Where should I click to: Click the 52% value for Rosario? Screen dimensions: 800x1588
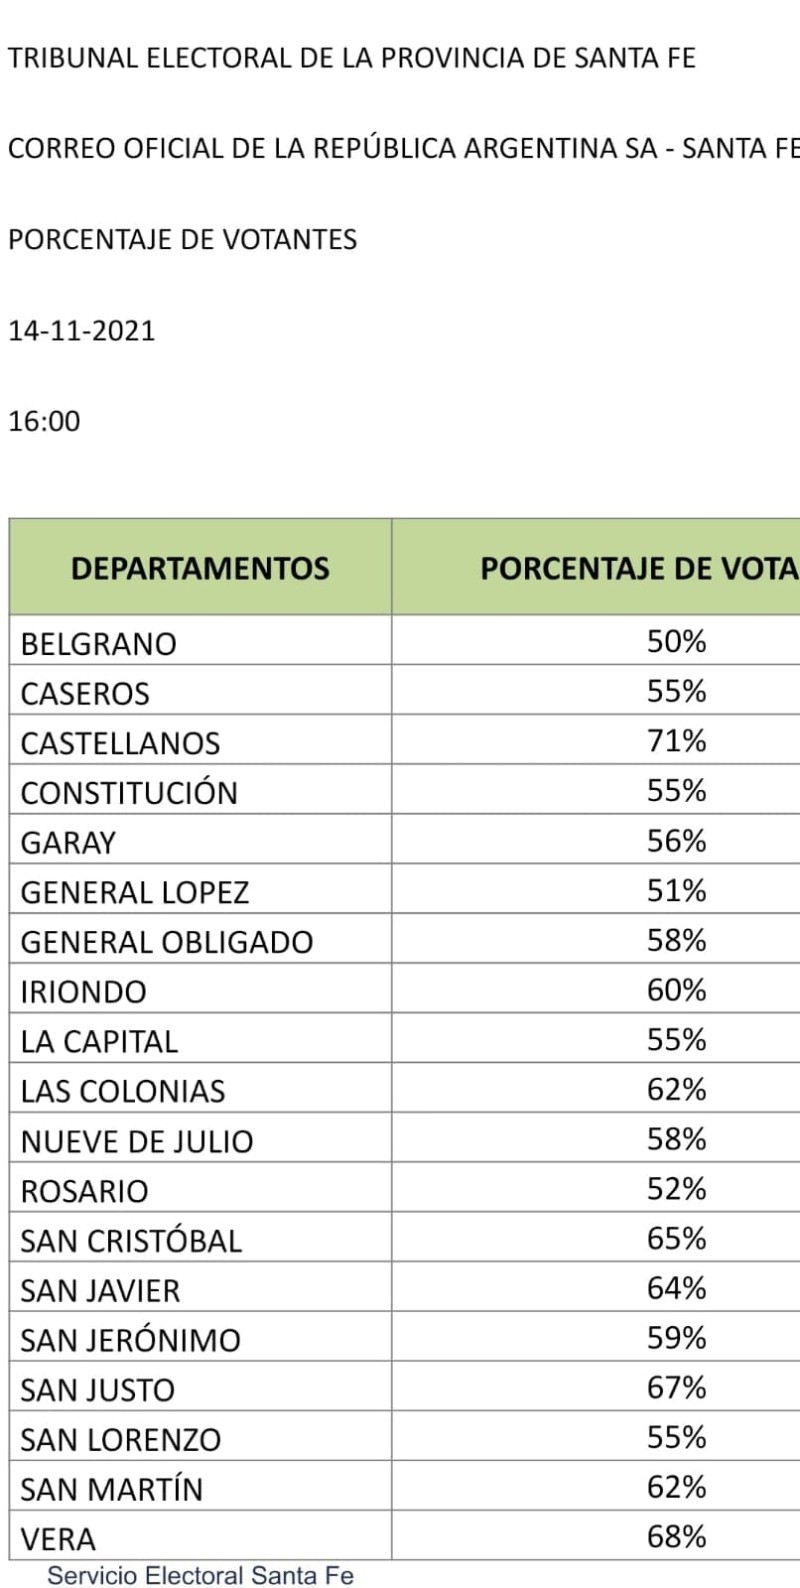pyautogui.click(x=676, y=1189)
